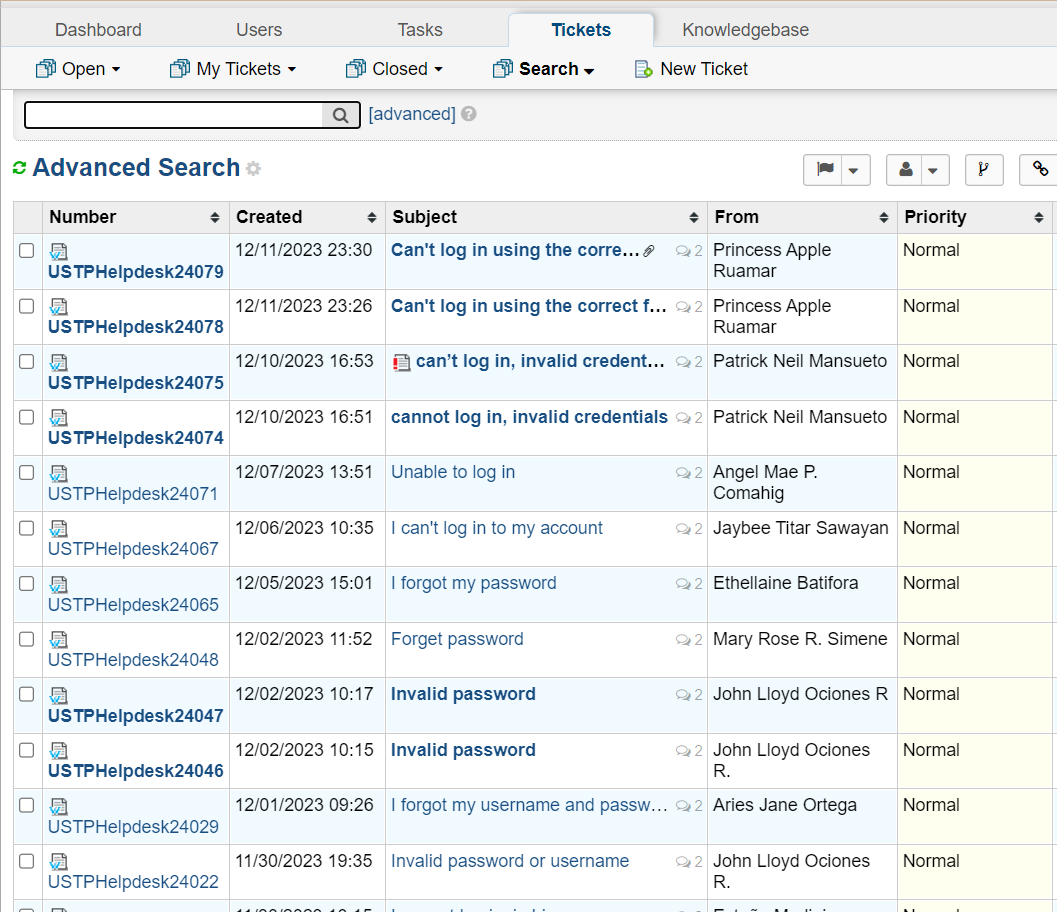The image size is (1057, 912).
Task: Sort tickets by the Created column
Action: click(269, 217)
